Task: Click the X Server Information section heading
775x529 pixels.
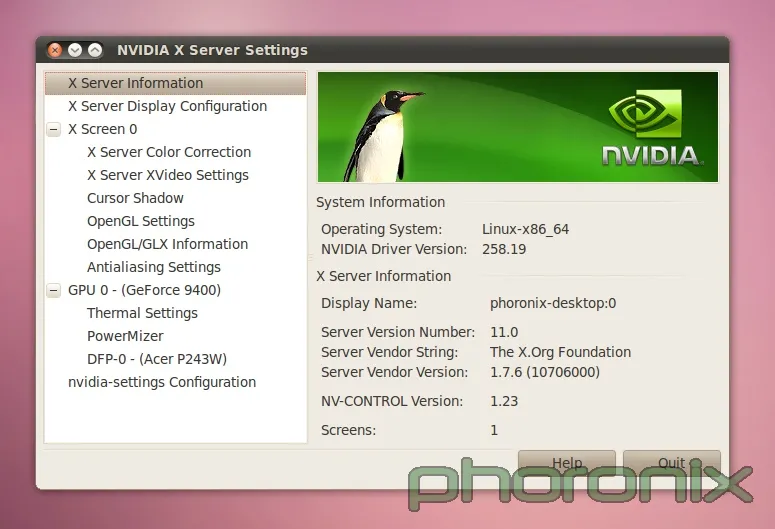Action: point(384,276)
